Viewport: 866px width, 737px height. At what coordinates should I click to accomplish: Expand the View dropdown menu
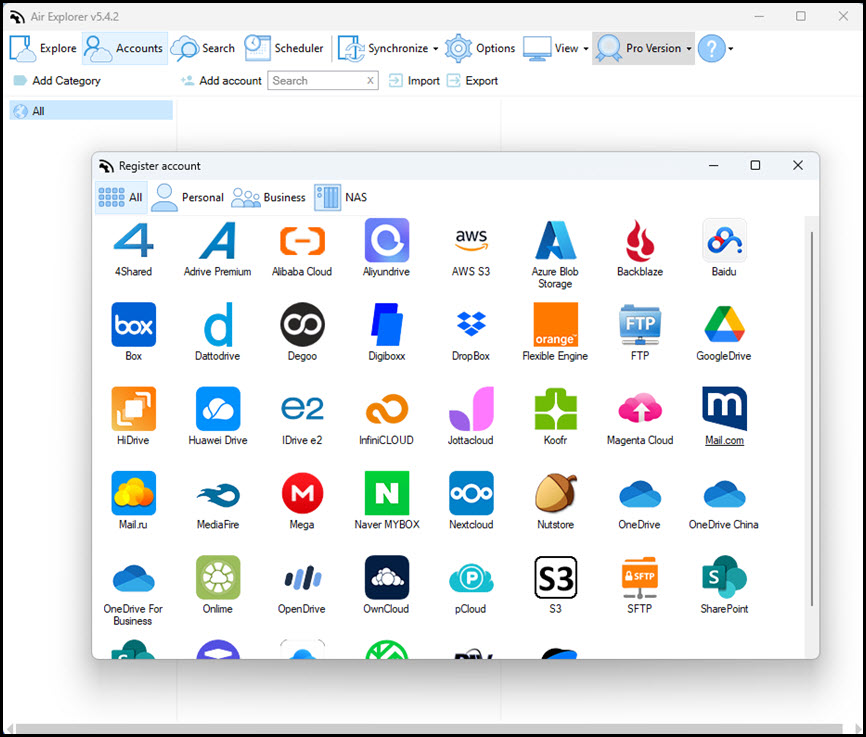coord(586,49)
